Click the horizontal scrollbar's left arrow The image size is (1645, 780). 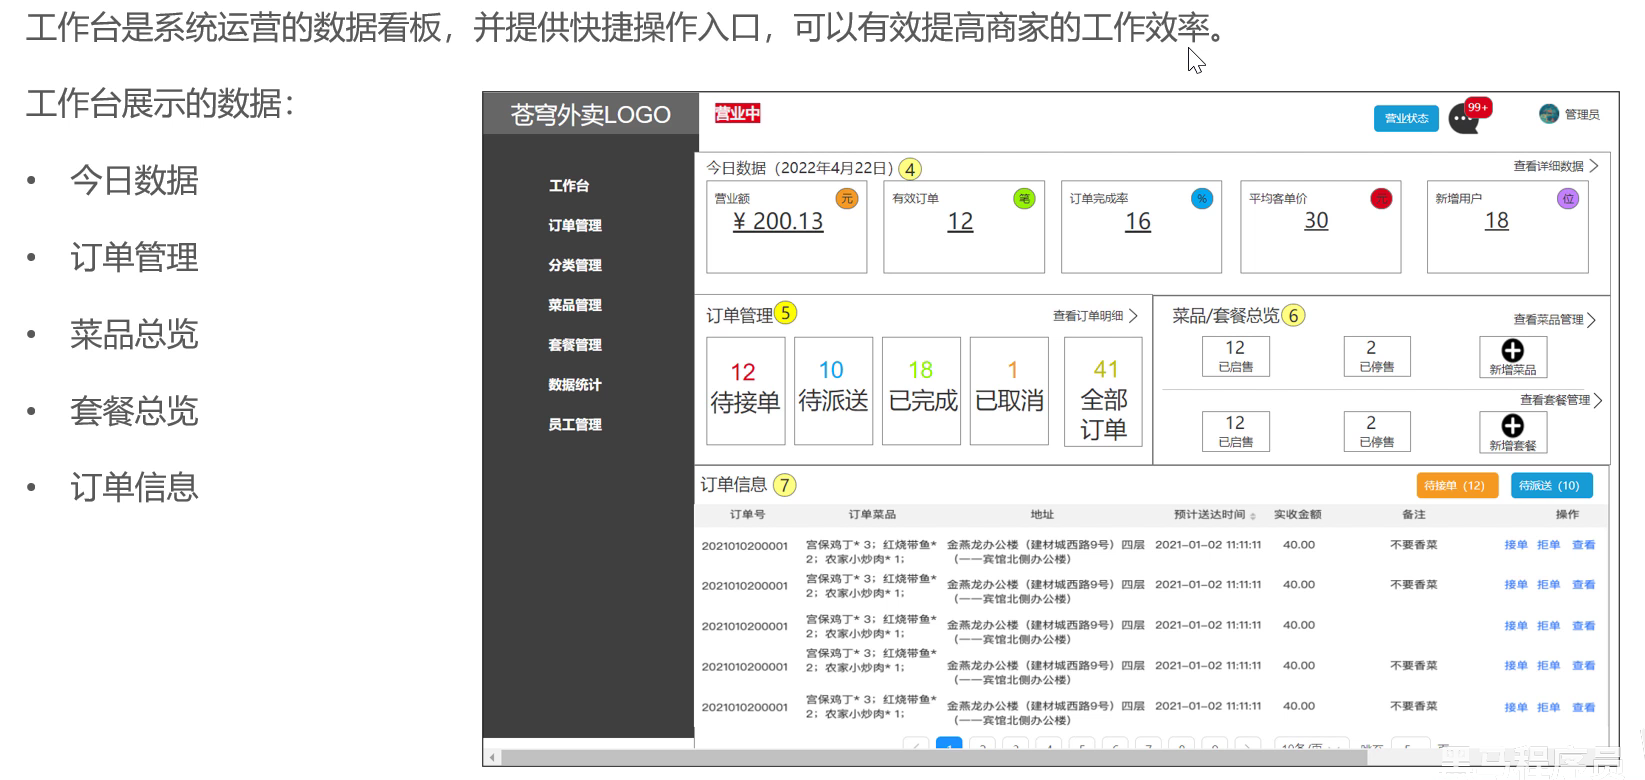pyautogui.click(x=492, y=757)
